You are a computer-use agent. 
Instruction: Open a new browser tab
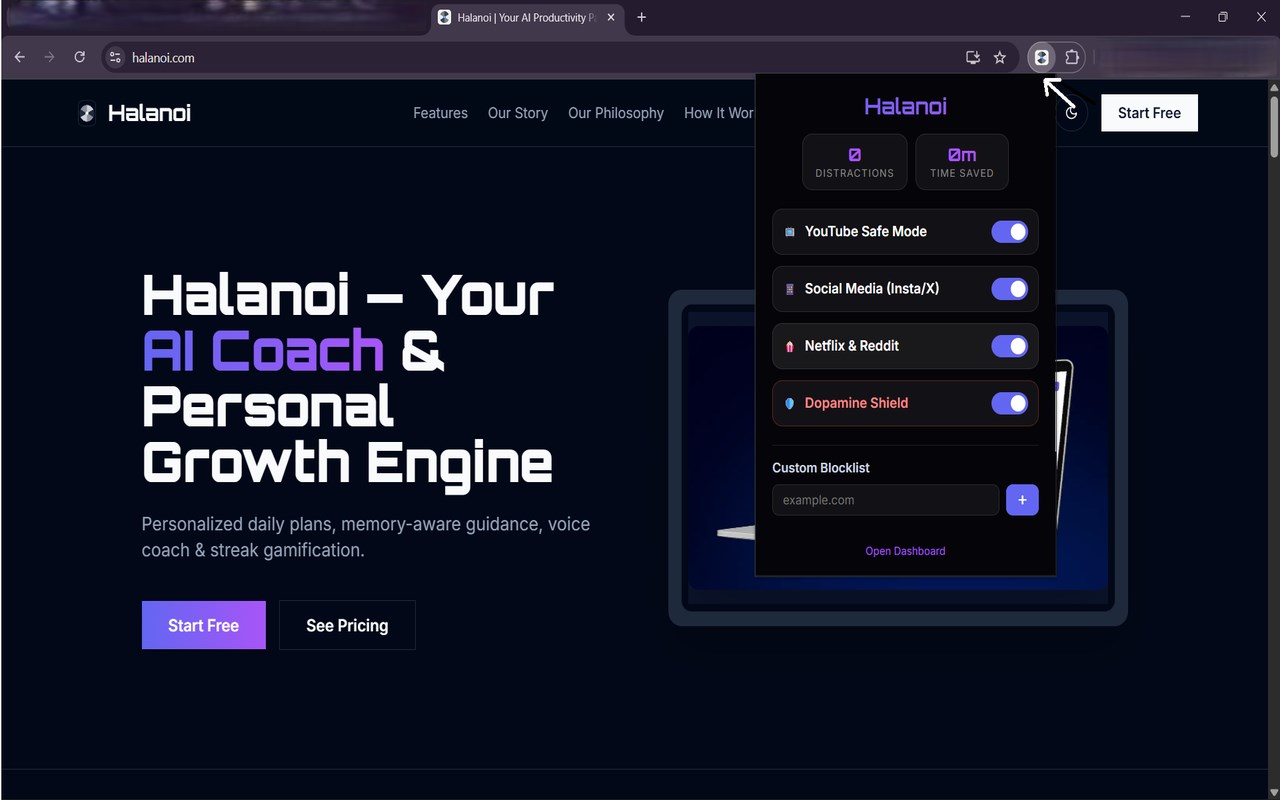[x=642, y=17]
